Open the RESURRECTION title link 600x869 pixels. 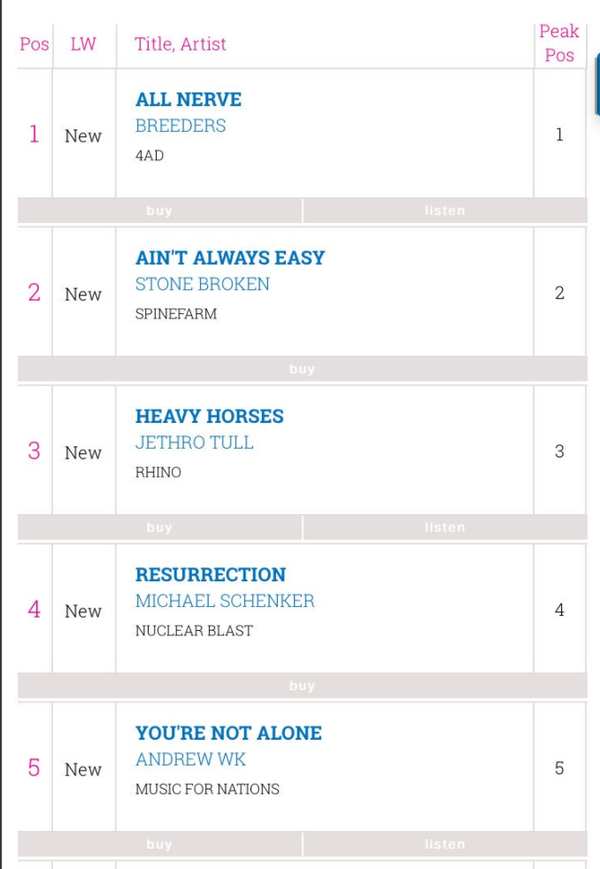click(x=211, y=575)
